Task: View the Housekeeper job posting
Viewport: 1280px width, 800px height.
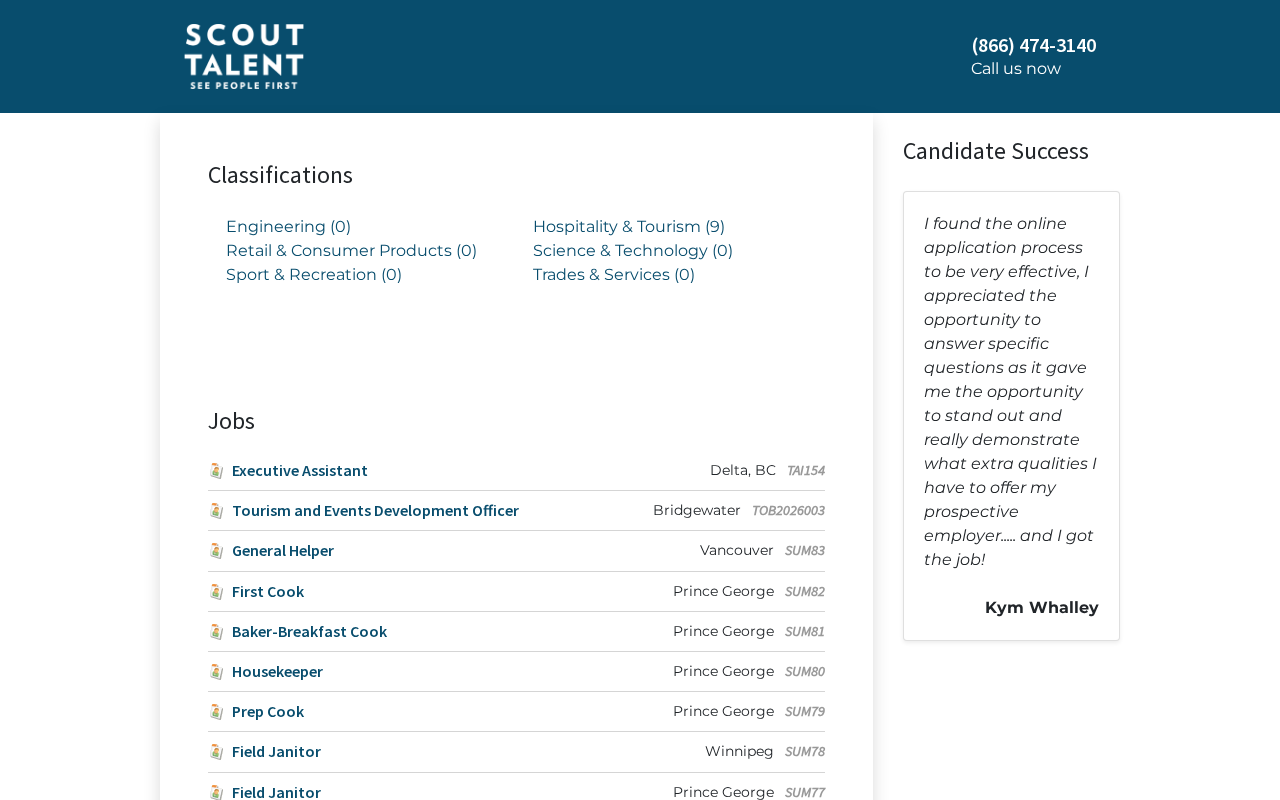Action: click(x=277, y=671)
